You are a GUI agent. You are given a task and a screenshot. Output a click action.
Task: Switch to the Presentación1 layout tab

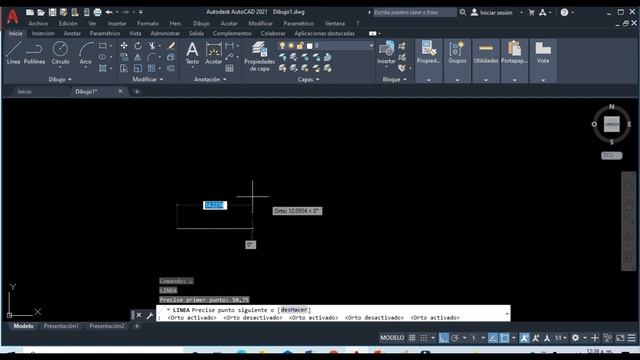(61, 326)
